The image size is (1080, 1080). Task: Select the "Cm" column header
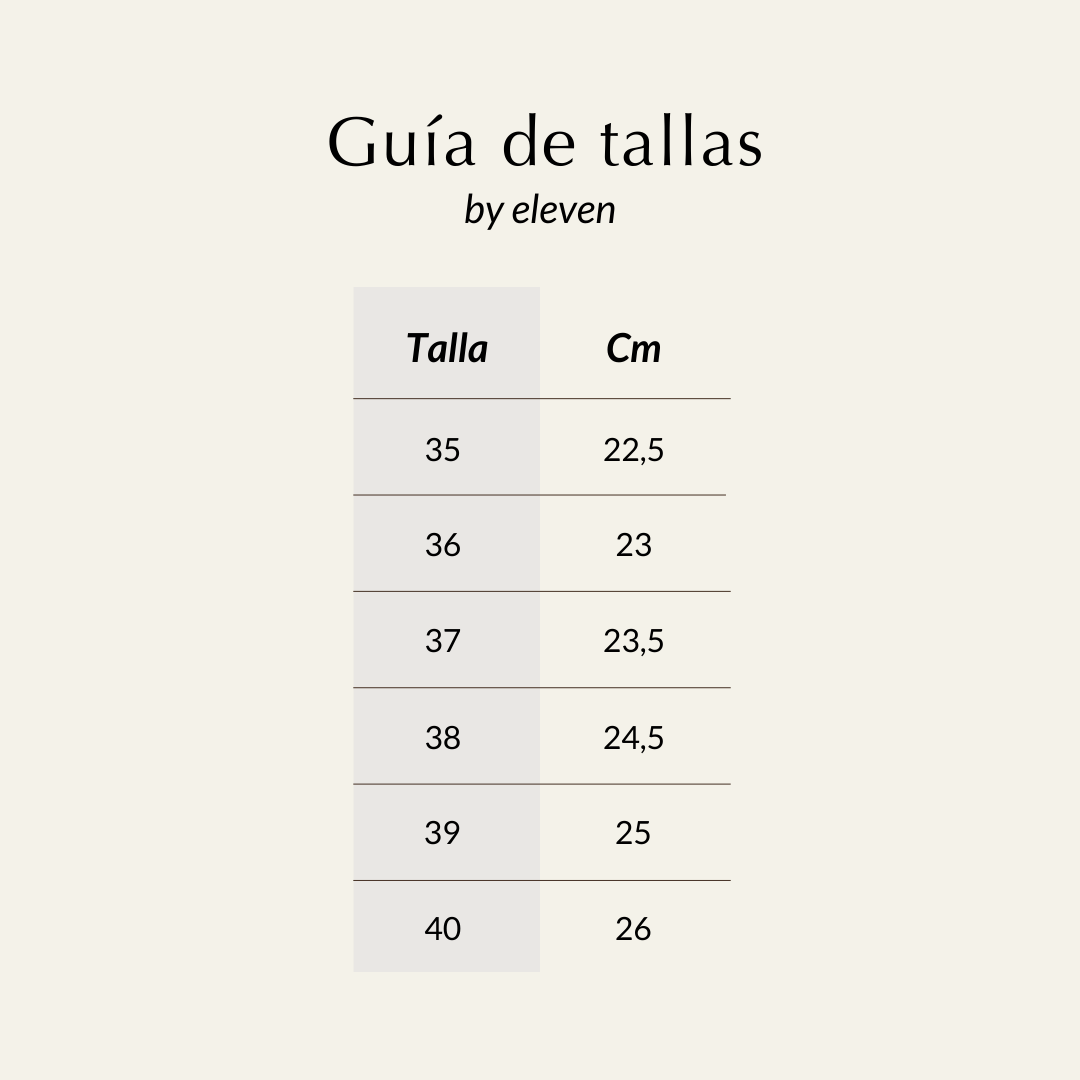(x=634, y=348)
